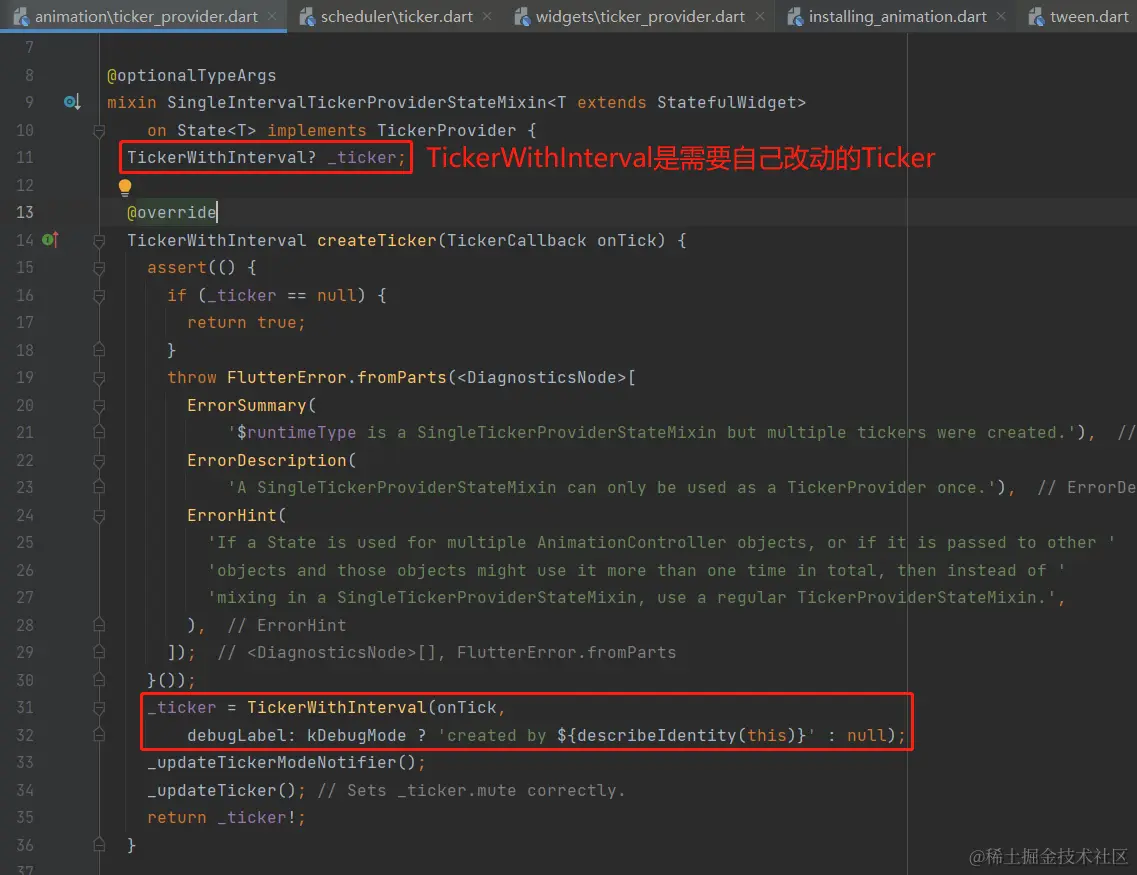Click 'return true;' on line 17
The image size is (1137, 875).
(247, 323)
